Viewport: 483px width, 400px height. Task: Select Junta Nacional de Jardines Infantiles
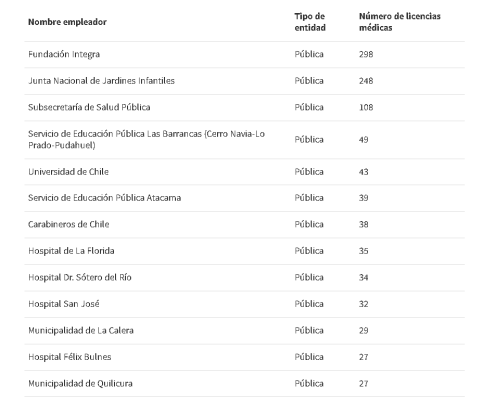(101, 81)
